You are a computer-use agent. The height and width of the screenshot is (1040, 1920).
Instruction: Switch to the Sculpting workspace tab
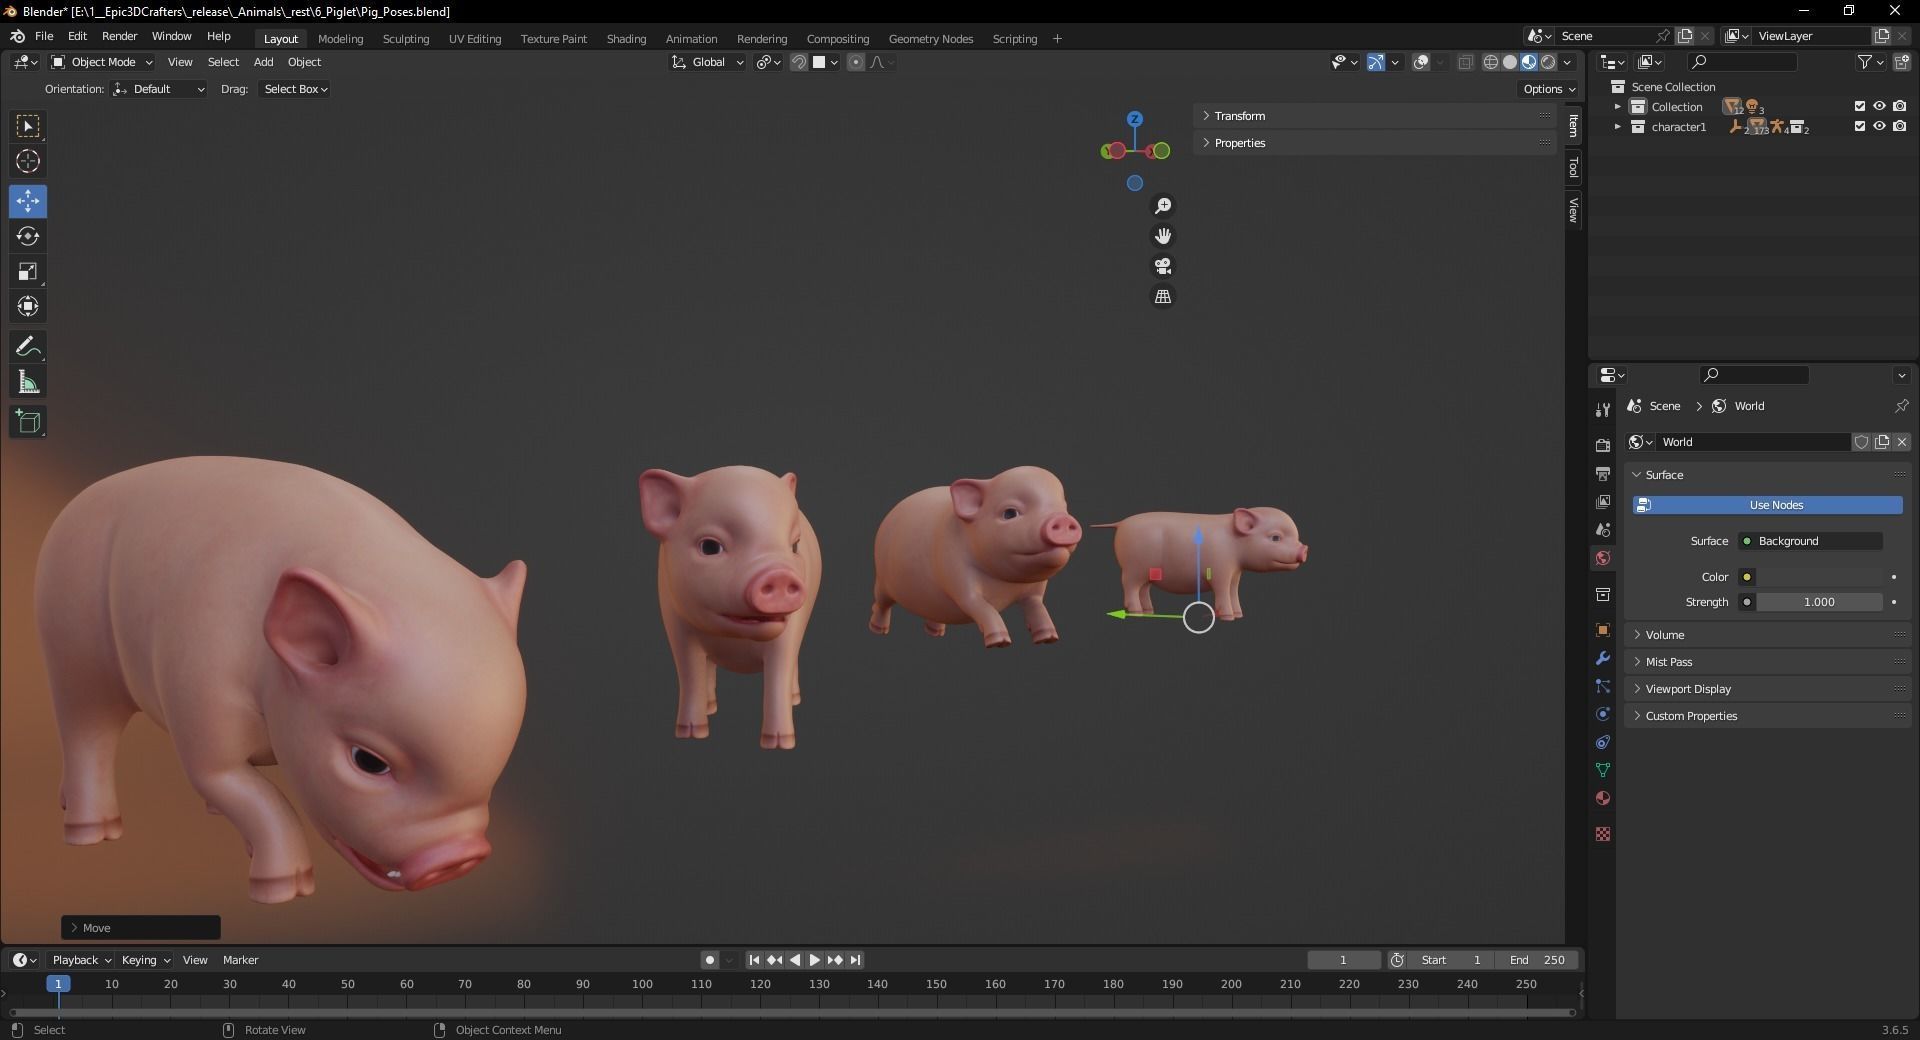click(405, 39)
